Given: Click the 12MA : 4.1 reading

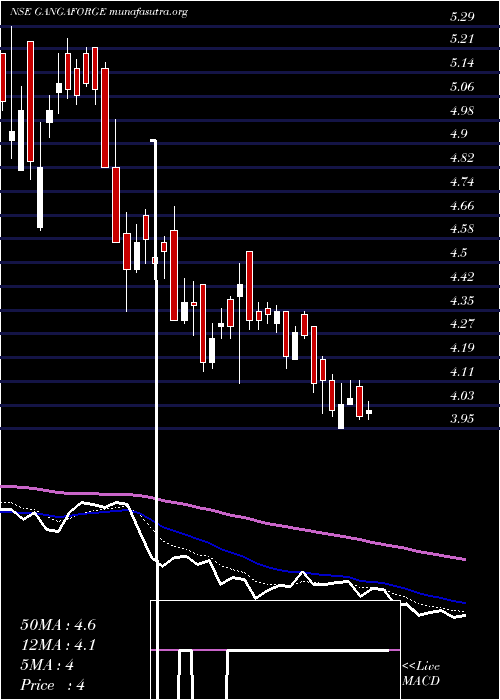Looking at the screenshot, I should click(x=58, y=645).
